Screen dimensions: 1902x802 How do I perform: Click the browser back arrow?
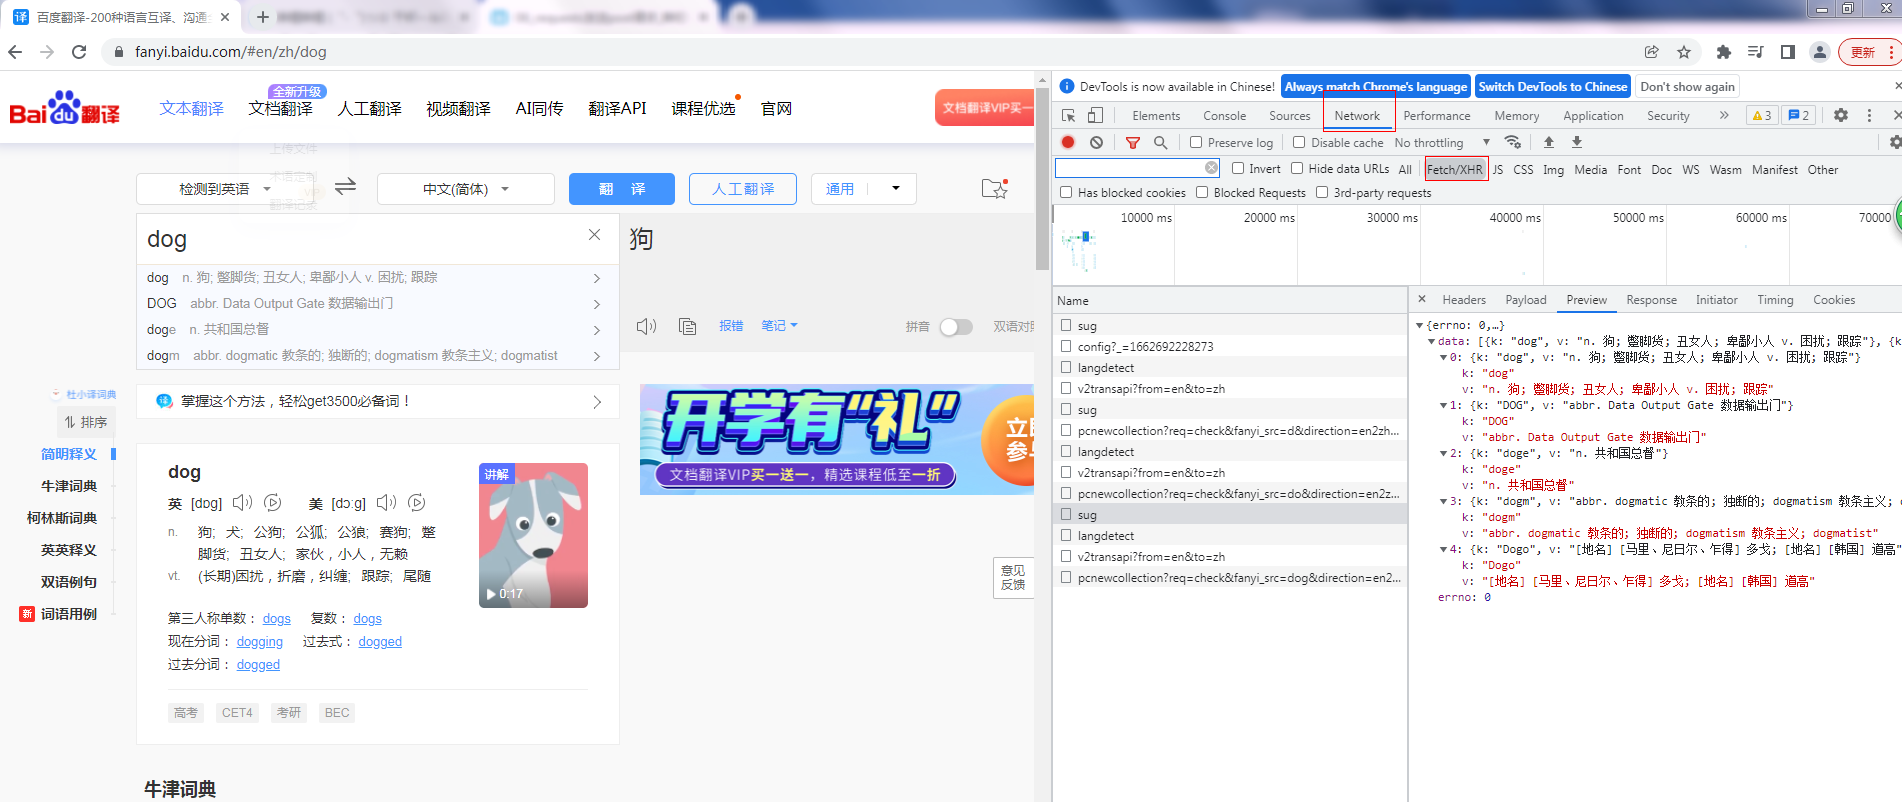click(15, 52)
